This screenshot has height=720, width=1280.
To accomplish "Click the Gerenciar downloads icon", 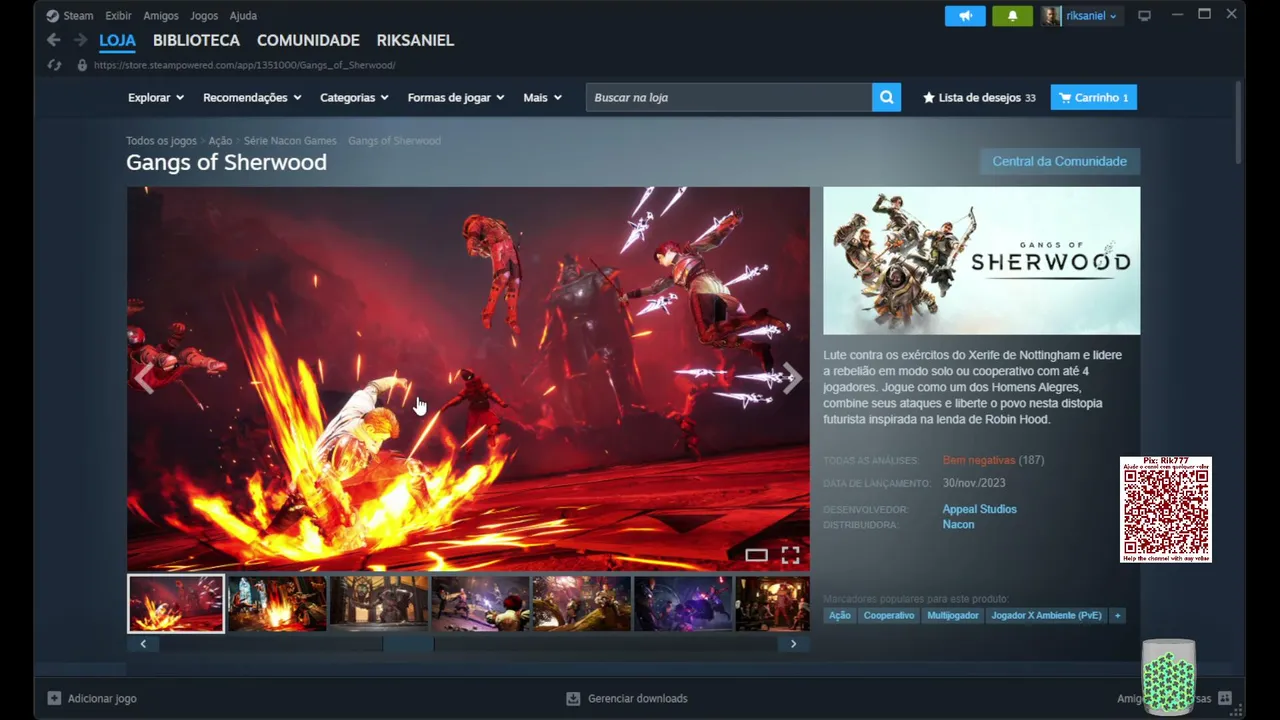I will 573,698.
